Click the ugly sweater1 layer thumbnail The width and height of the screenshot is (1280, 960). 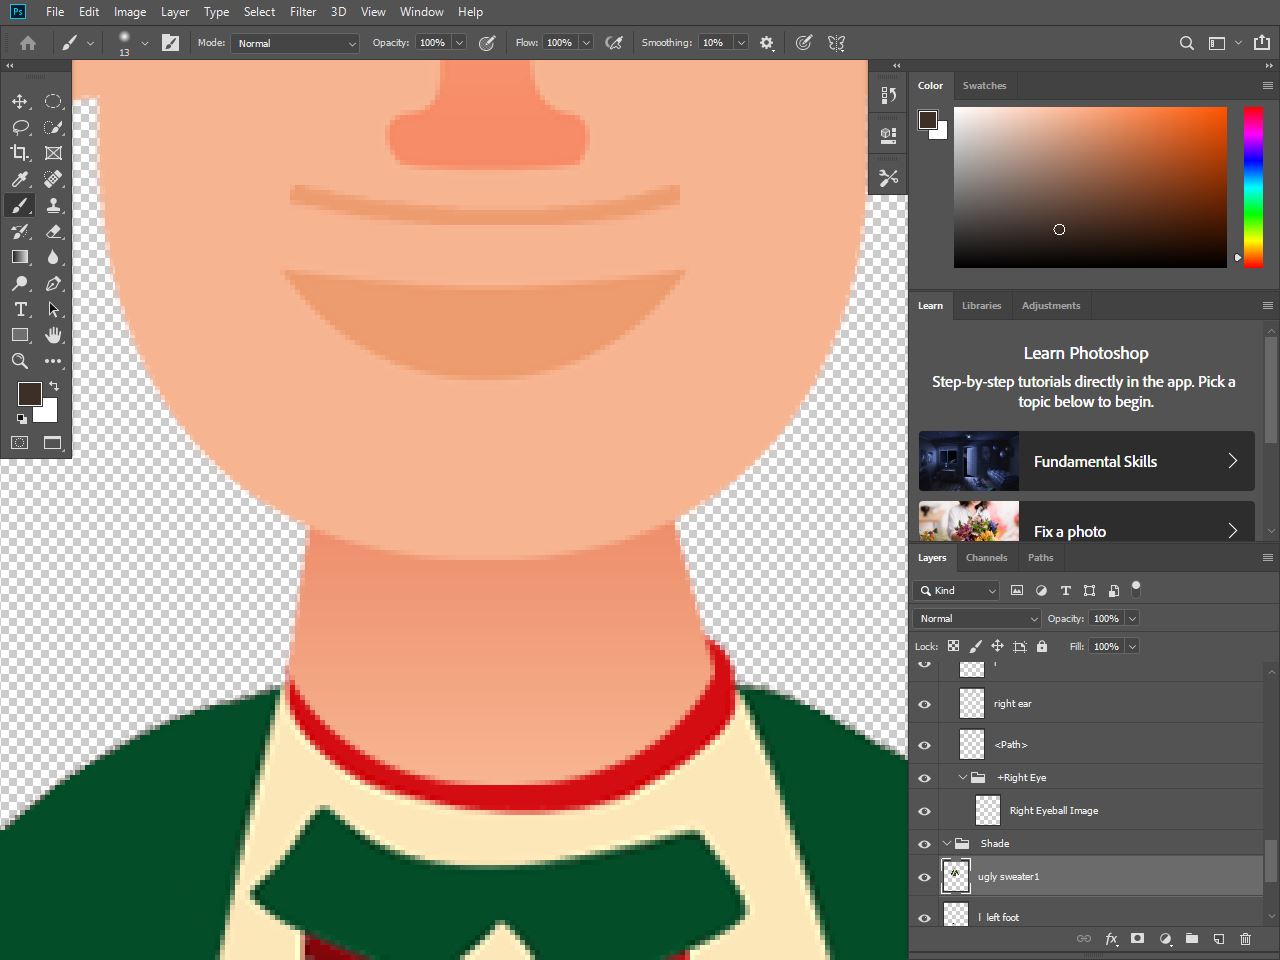[955, 876]
